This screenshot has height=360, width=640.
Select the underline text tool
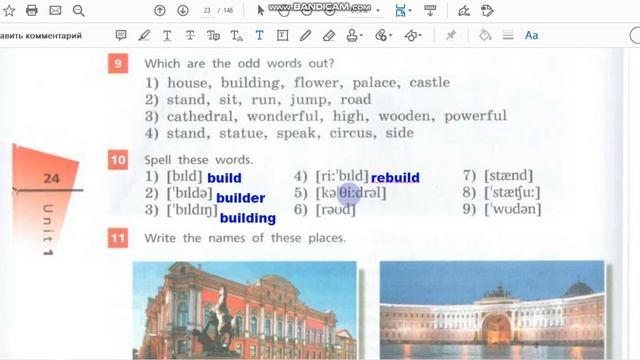(167, 36)
